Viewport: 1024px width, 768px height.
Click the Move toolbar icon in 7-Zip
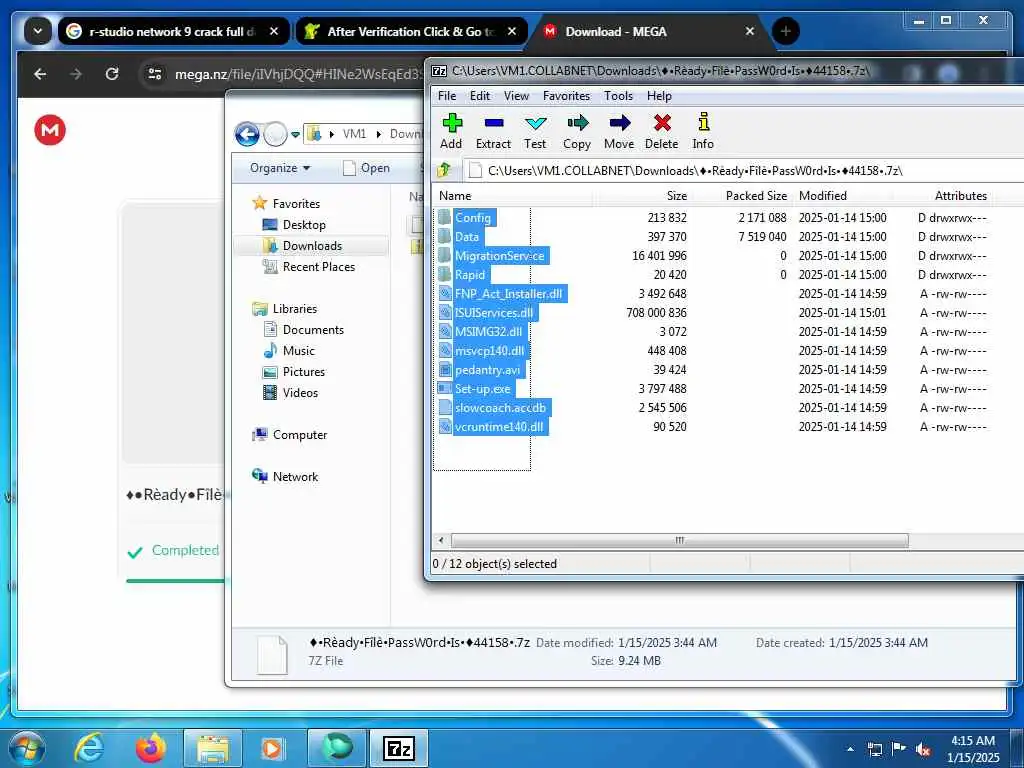coord(619,131)
